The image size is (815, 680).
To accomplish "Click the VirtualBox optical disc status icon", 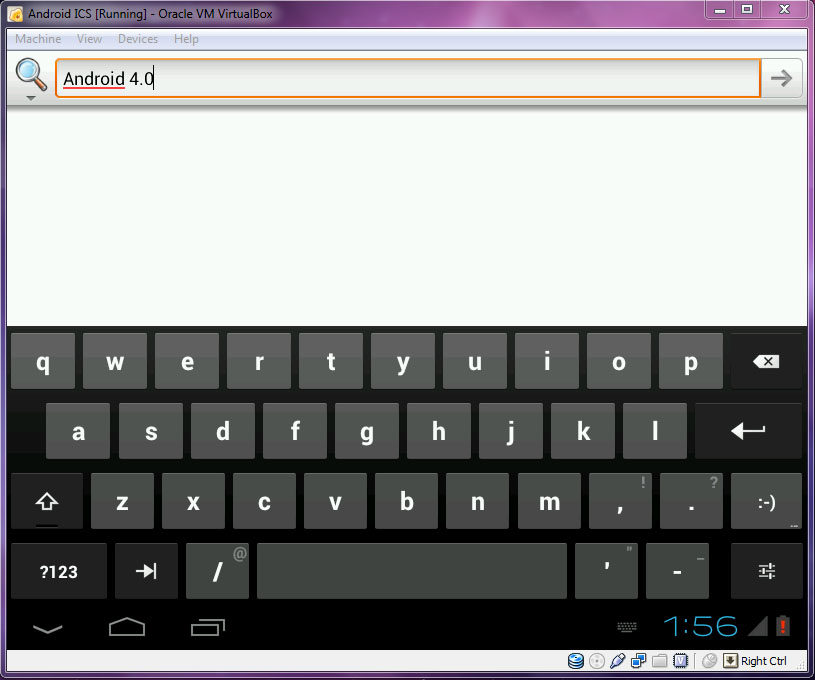I will 597,661.
